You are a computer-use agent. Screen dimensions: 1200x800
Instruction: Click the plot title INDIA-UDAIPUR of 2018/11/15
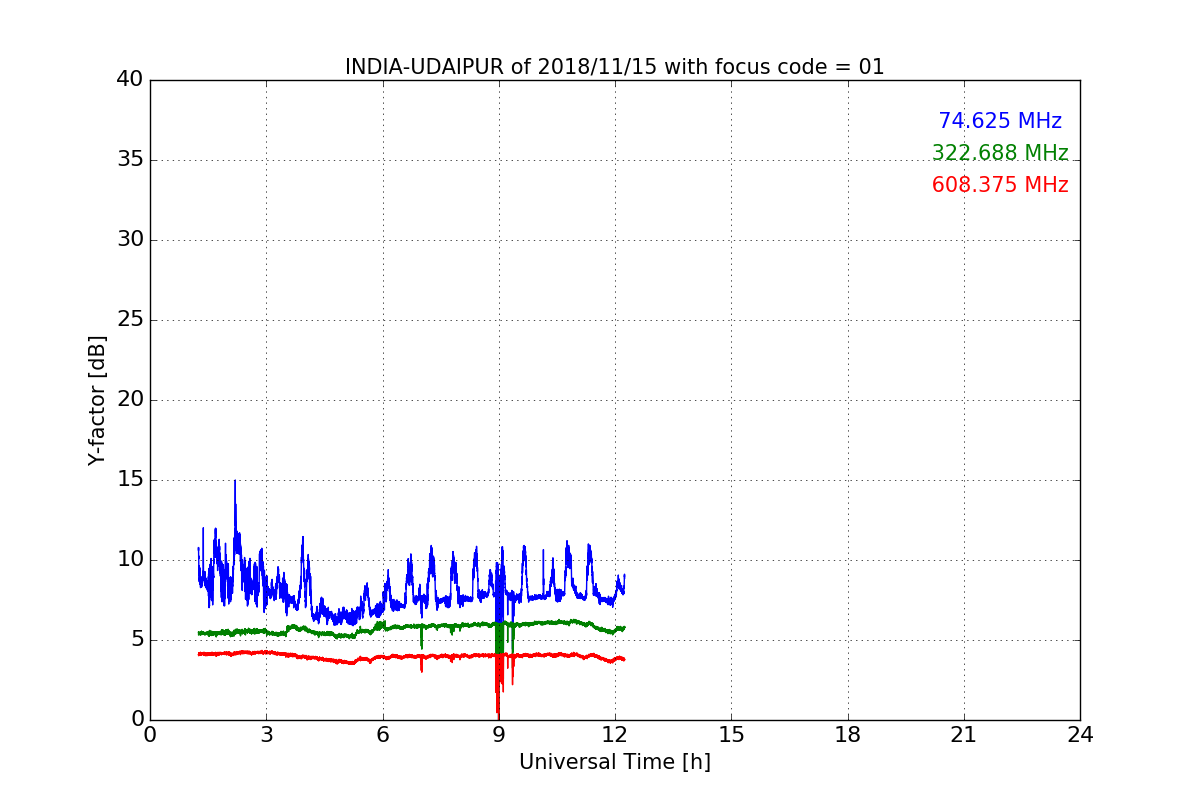coord(614,67)
